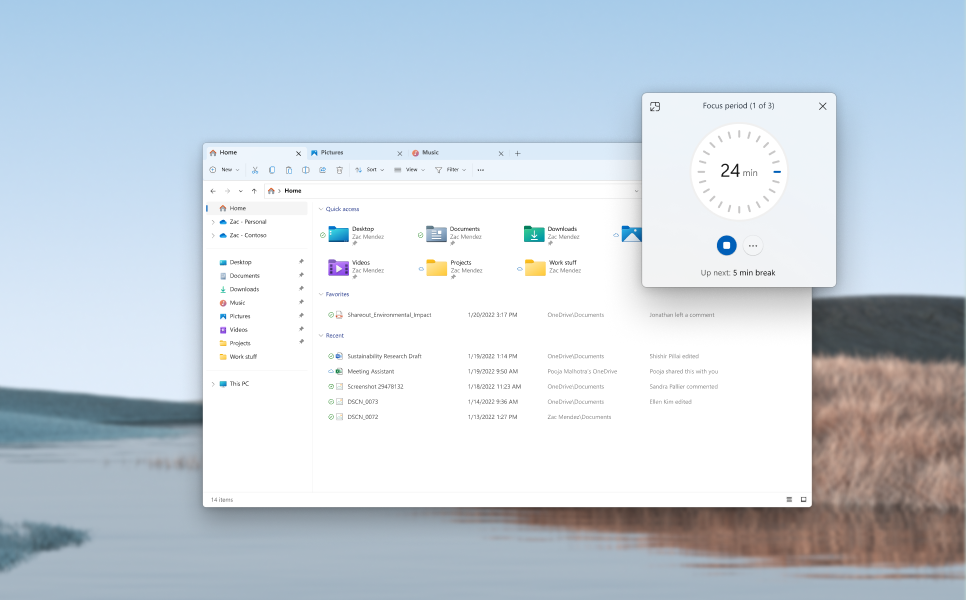
Task: Switch to details view icon in status bar
Action: pos(789,500)
